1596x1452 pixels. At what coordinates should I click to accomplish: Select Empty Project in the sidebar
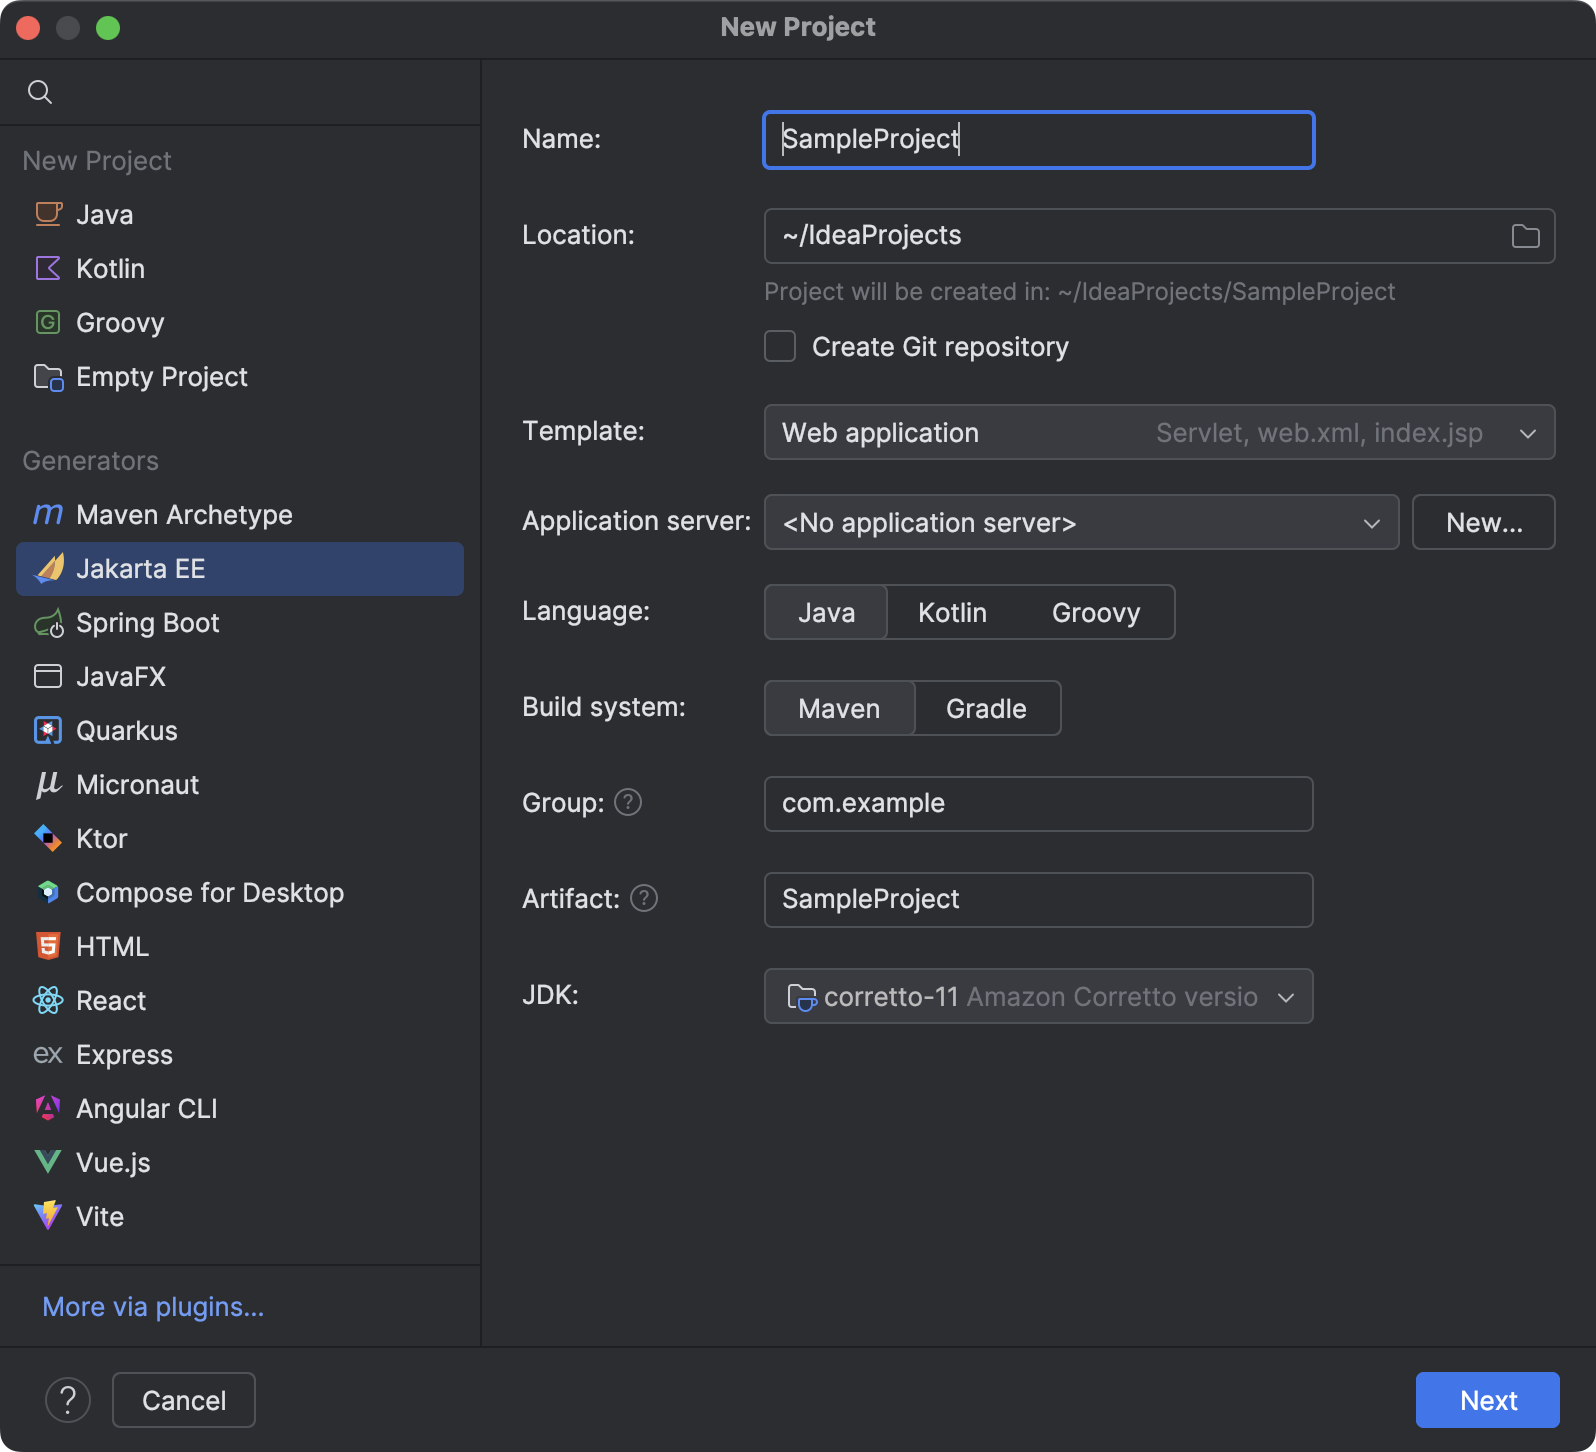161,377
